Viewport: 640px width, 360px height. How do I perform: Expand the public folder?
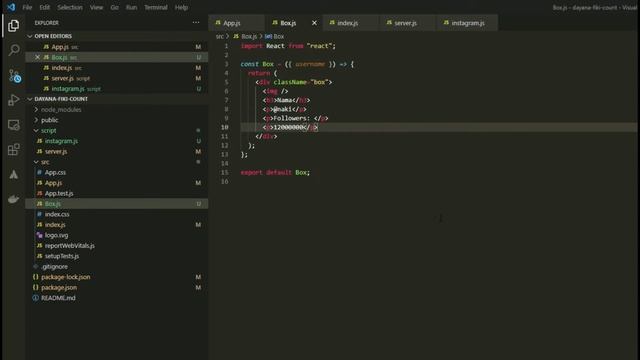pyautogui.click(x=49, y=120)
